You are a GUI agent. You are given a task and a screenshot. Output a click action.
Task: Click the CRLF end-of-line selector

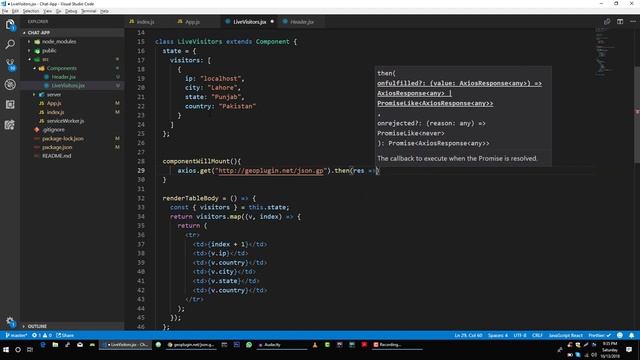537,335
